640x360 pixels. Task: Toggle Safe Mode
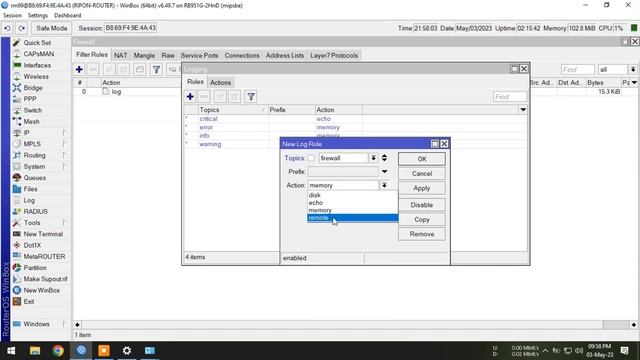pos(51,28)
